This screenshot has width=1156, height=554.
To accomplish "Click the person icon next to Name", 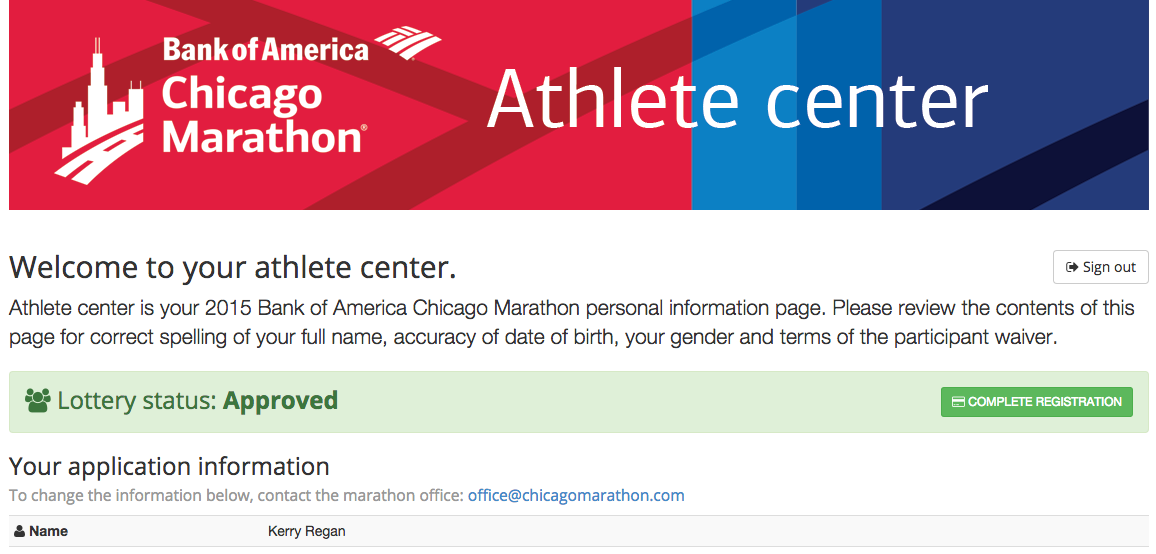I will (x=19, y=532).
